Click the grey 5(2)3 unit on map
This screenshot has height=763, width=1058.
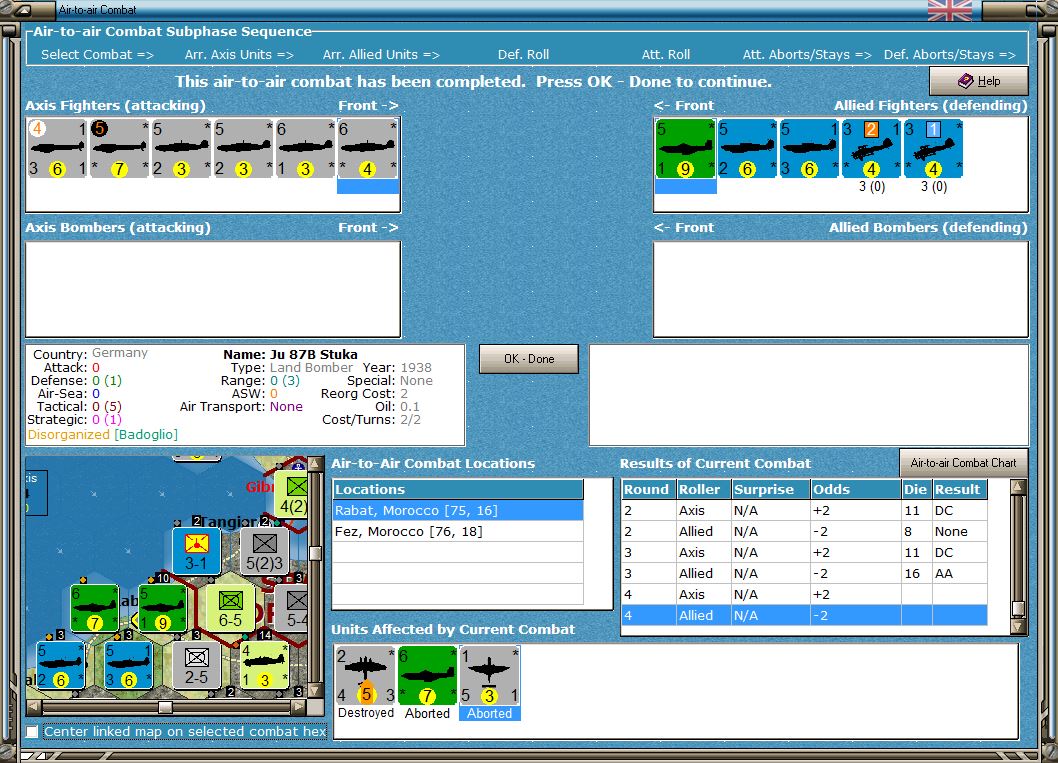point(264,551)
